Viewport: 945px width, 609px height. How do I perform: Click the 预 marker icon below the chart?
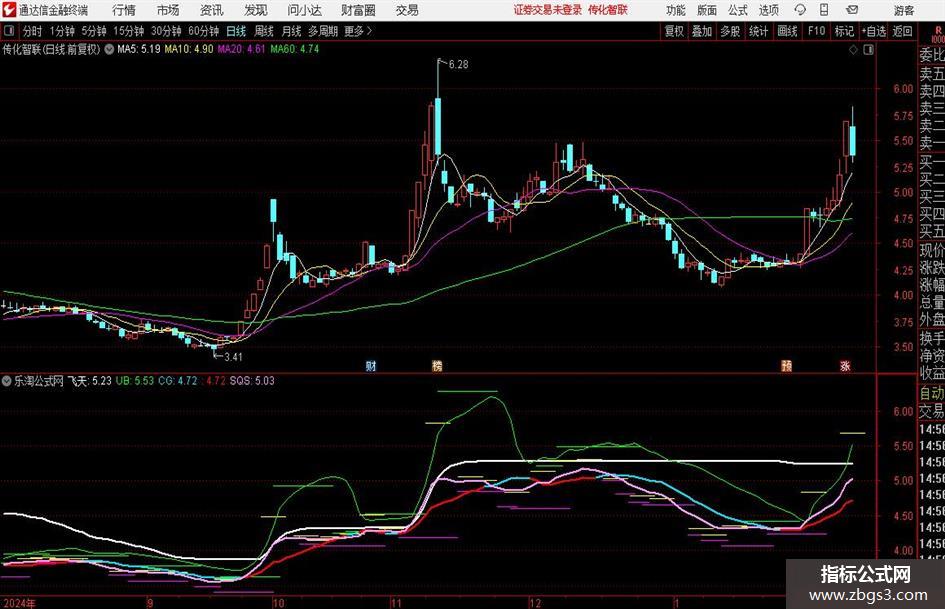[786, 365]
